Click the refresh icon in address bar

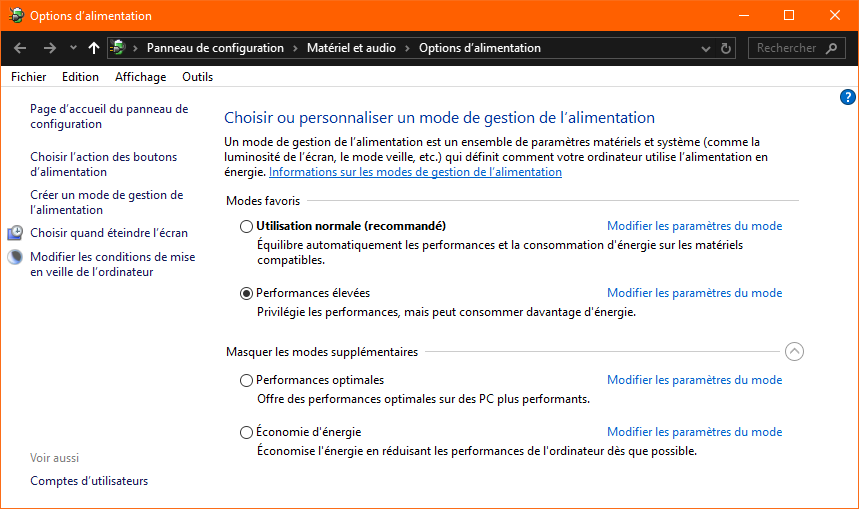click(x=727, y=48)
